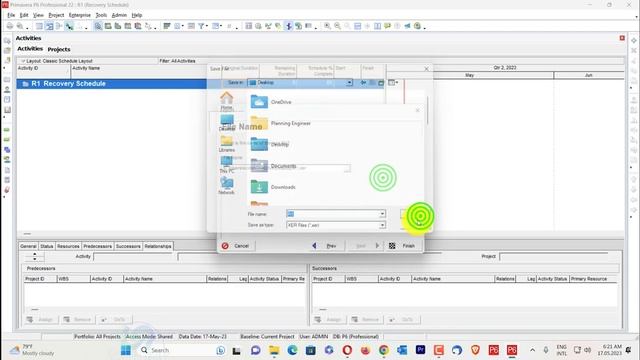The width and height of the screenshot is (640, 360).
Task: Collapse the R1 Recovery Schedule row
Action: tap(25, 84)
